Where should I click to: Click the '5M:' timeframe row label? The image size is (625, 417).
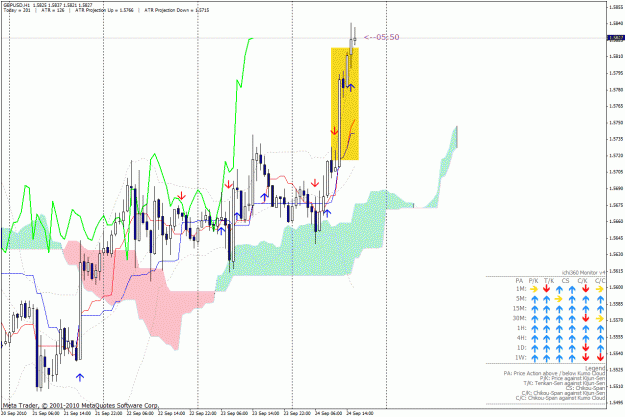[x=521, y=299]
